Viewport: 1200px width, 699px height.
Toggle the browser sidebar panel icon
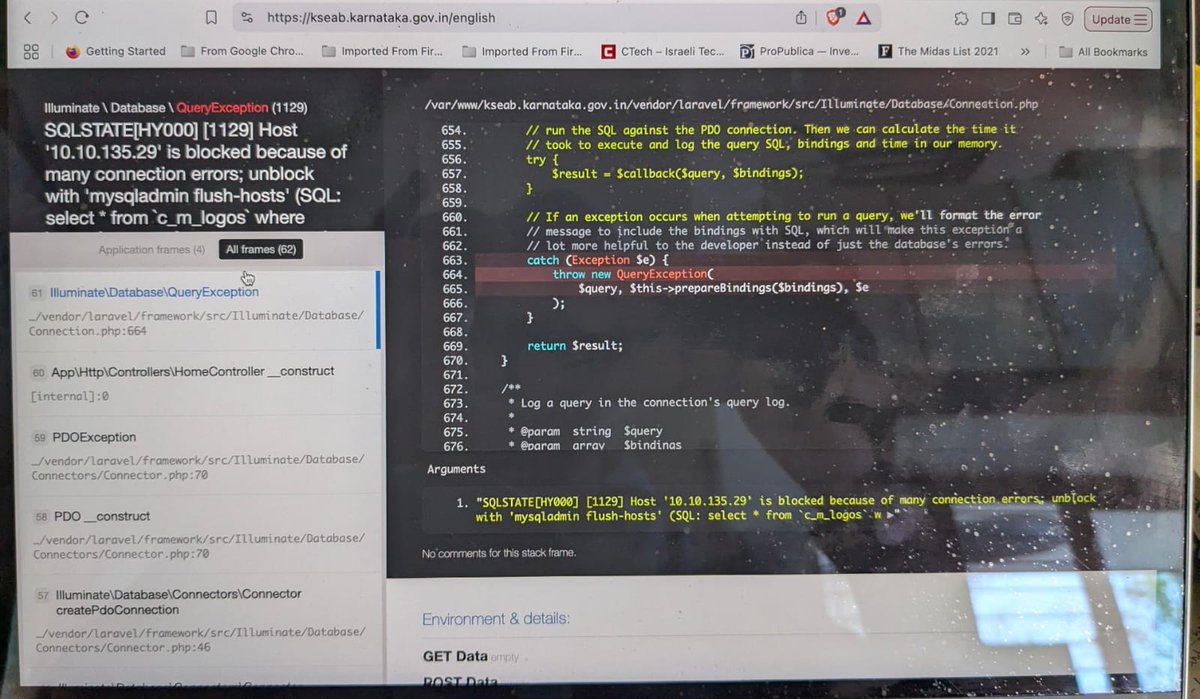pyautogui.click(x=986, y=18)
